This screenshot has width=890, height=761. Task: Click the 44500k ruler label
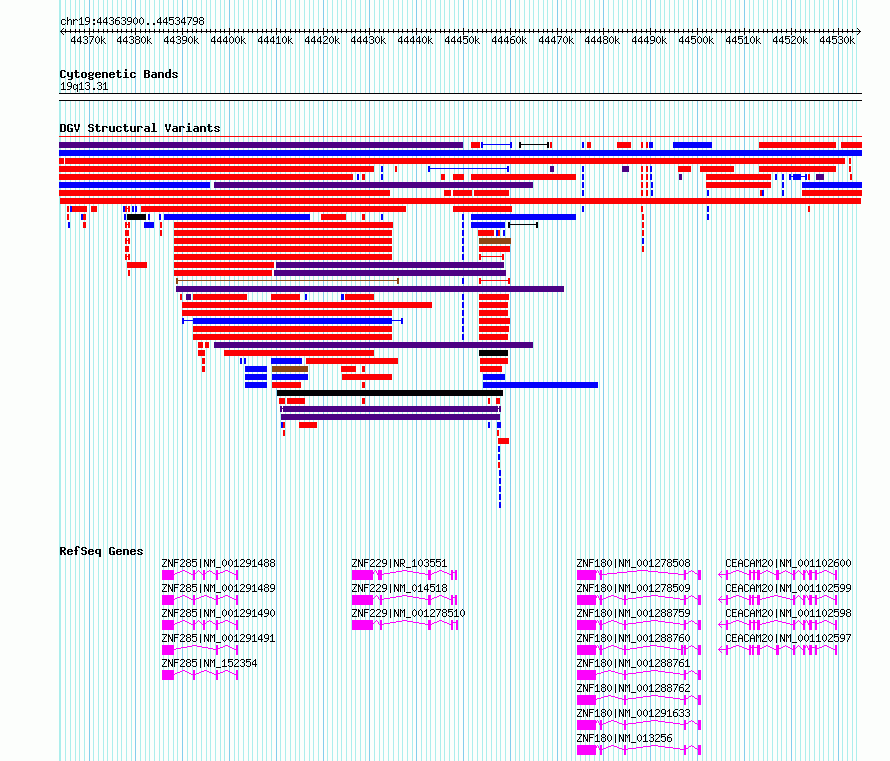[696, 40]
